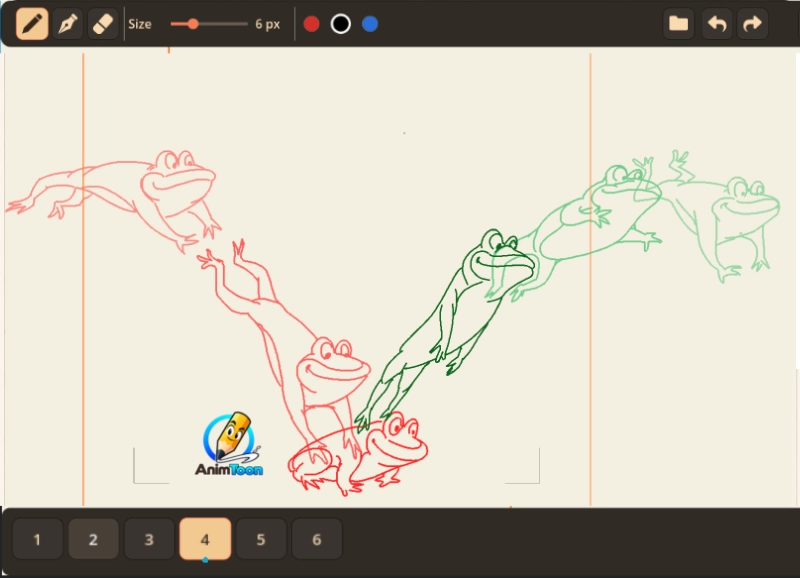Select the Pencil drawing tool
Viewport: 800px width, 578px height.
click(x=32, y=24)
